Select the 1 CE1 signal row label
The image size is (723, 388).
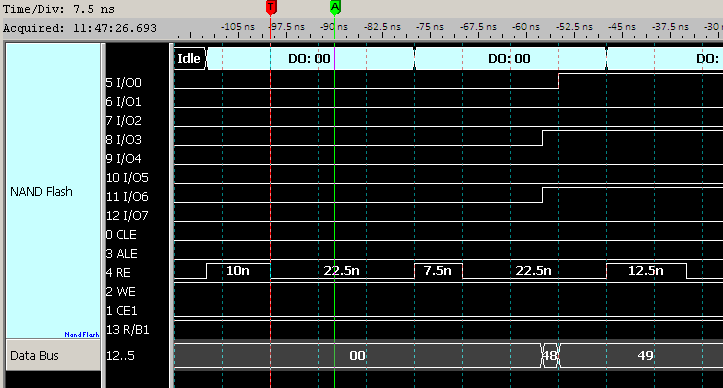(x=122, y=310)
